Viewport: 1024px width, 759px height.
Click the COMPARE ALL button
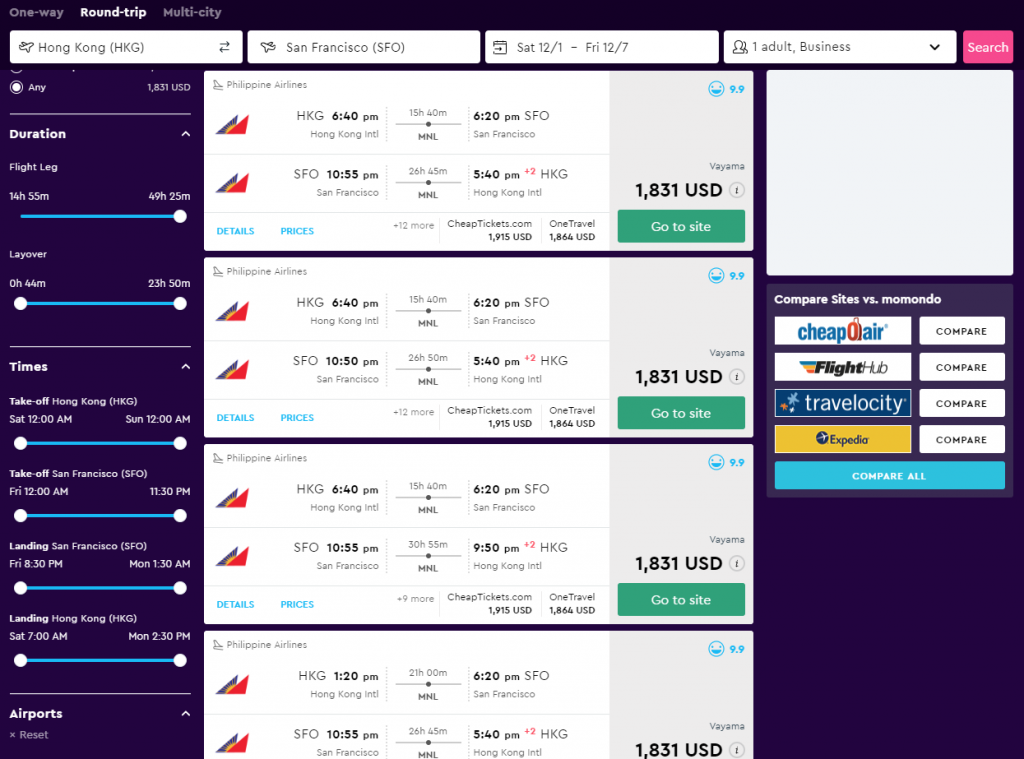889,476
